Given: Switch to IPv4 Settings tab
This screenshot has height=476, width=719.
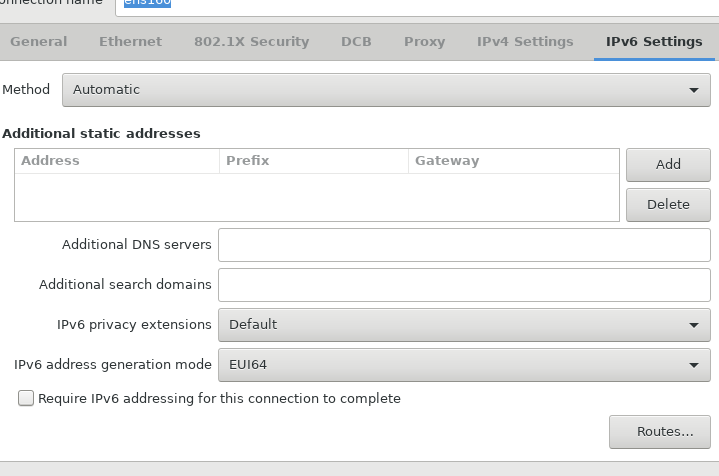Looking at the screenshot, I should 525,42.
